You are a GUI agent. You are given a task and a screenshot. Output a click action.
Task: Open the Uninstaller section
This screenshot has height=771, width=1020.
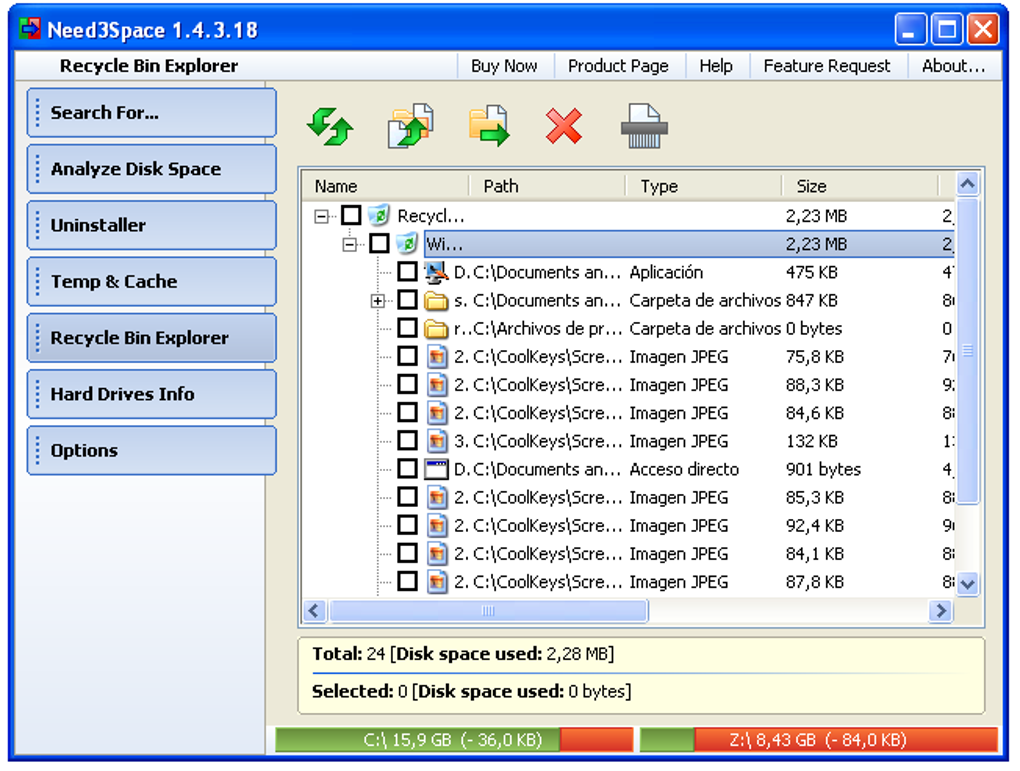pos(152,225)
